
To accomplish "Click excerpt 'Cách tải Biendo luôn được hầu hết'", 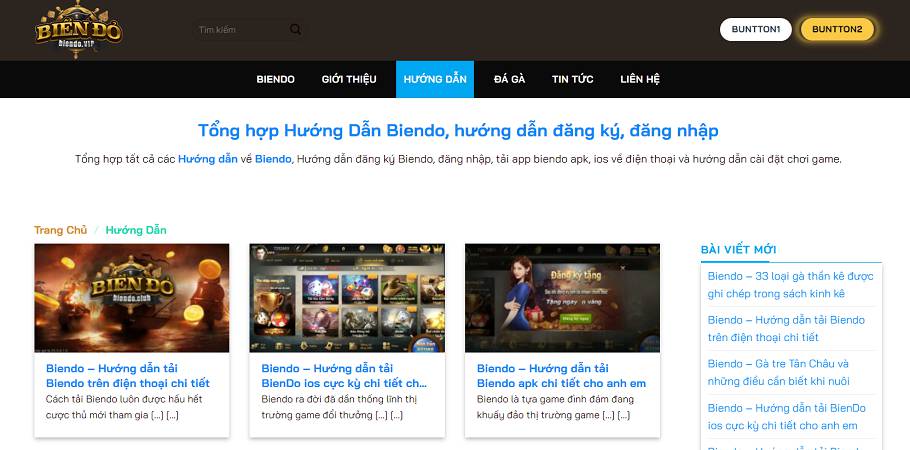I will tap(124, 407).
